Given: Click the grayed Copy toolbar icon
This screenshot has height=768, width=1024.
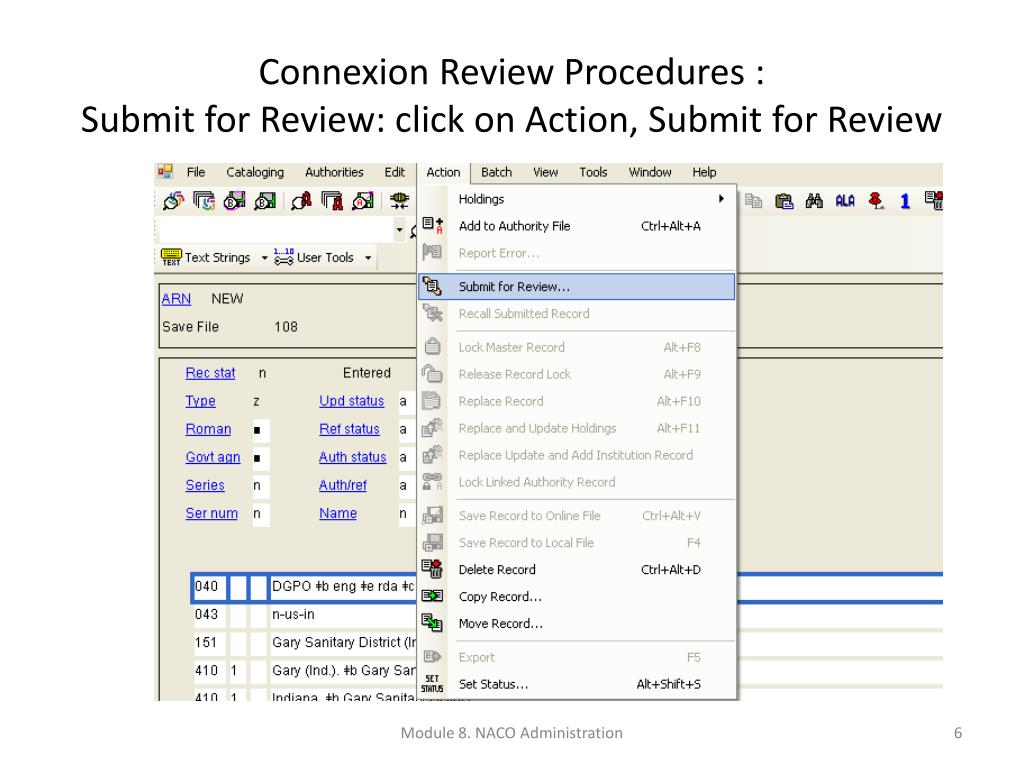Looking at the screenshot, I should tap(754, 201).
